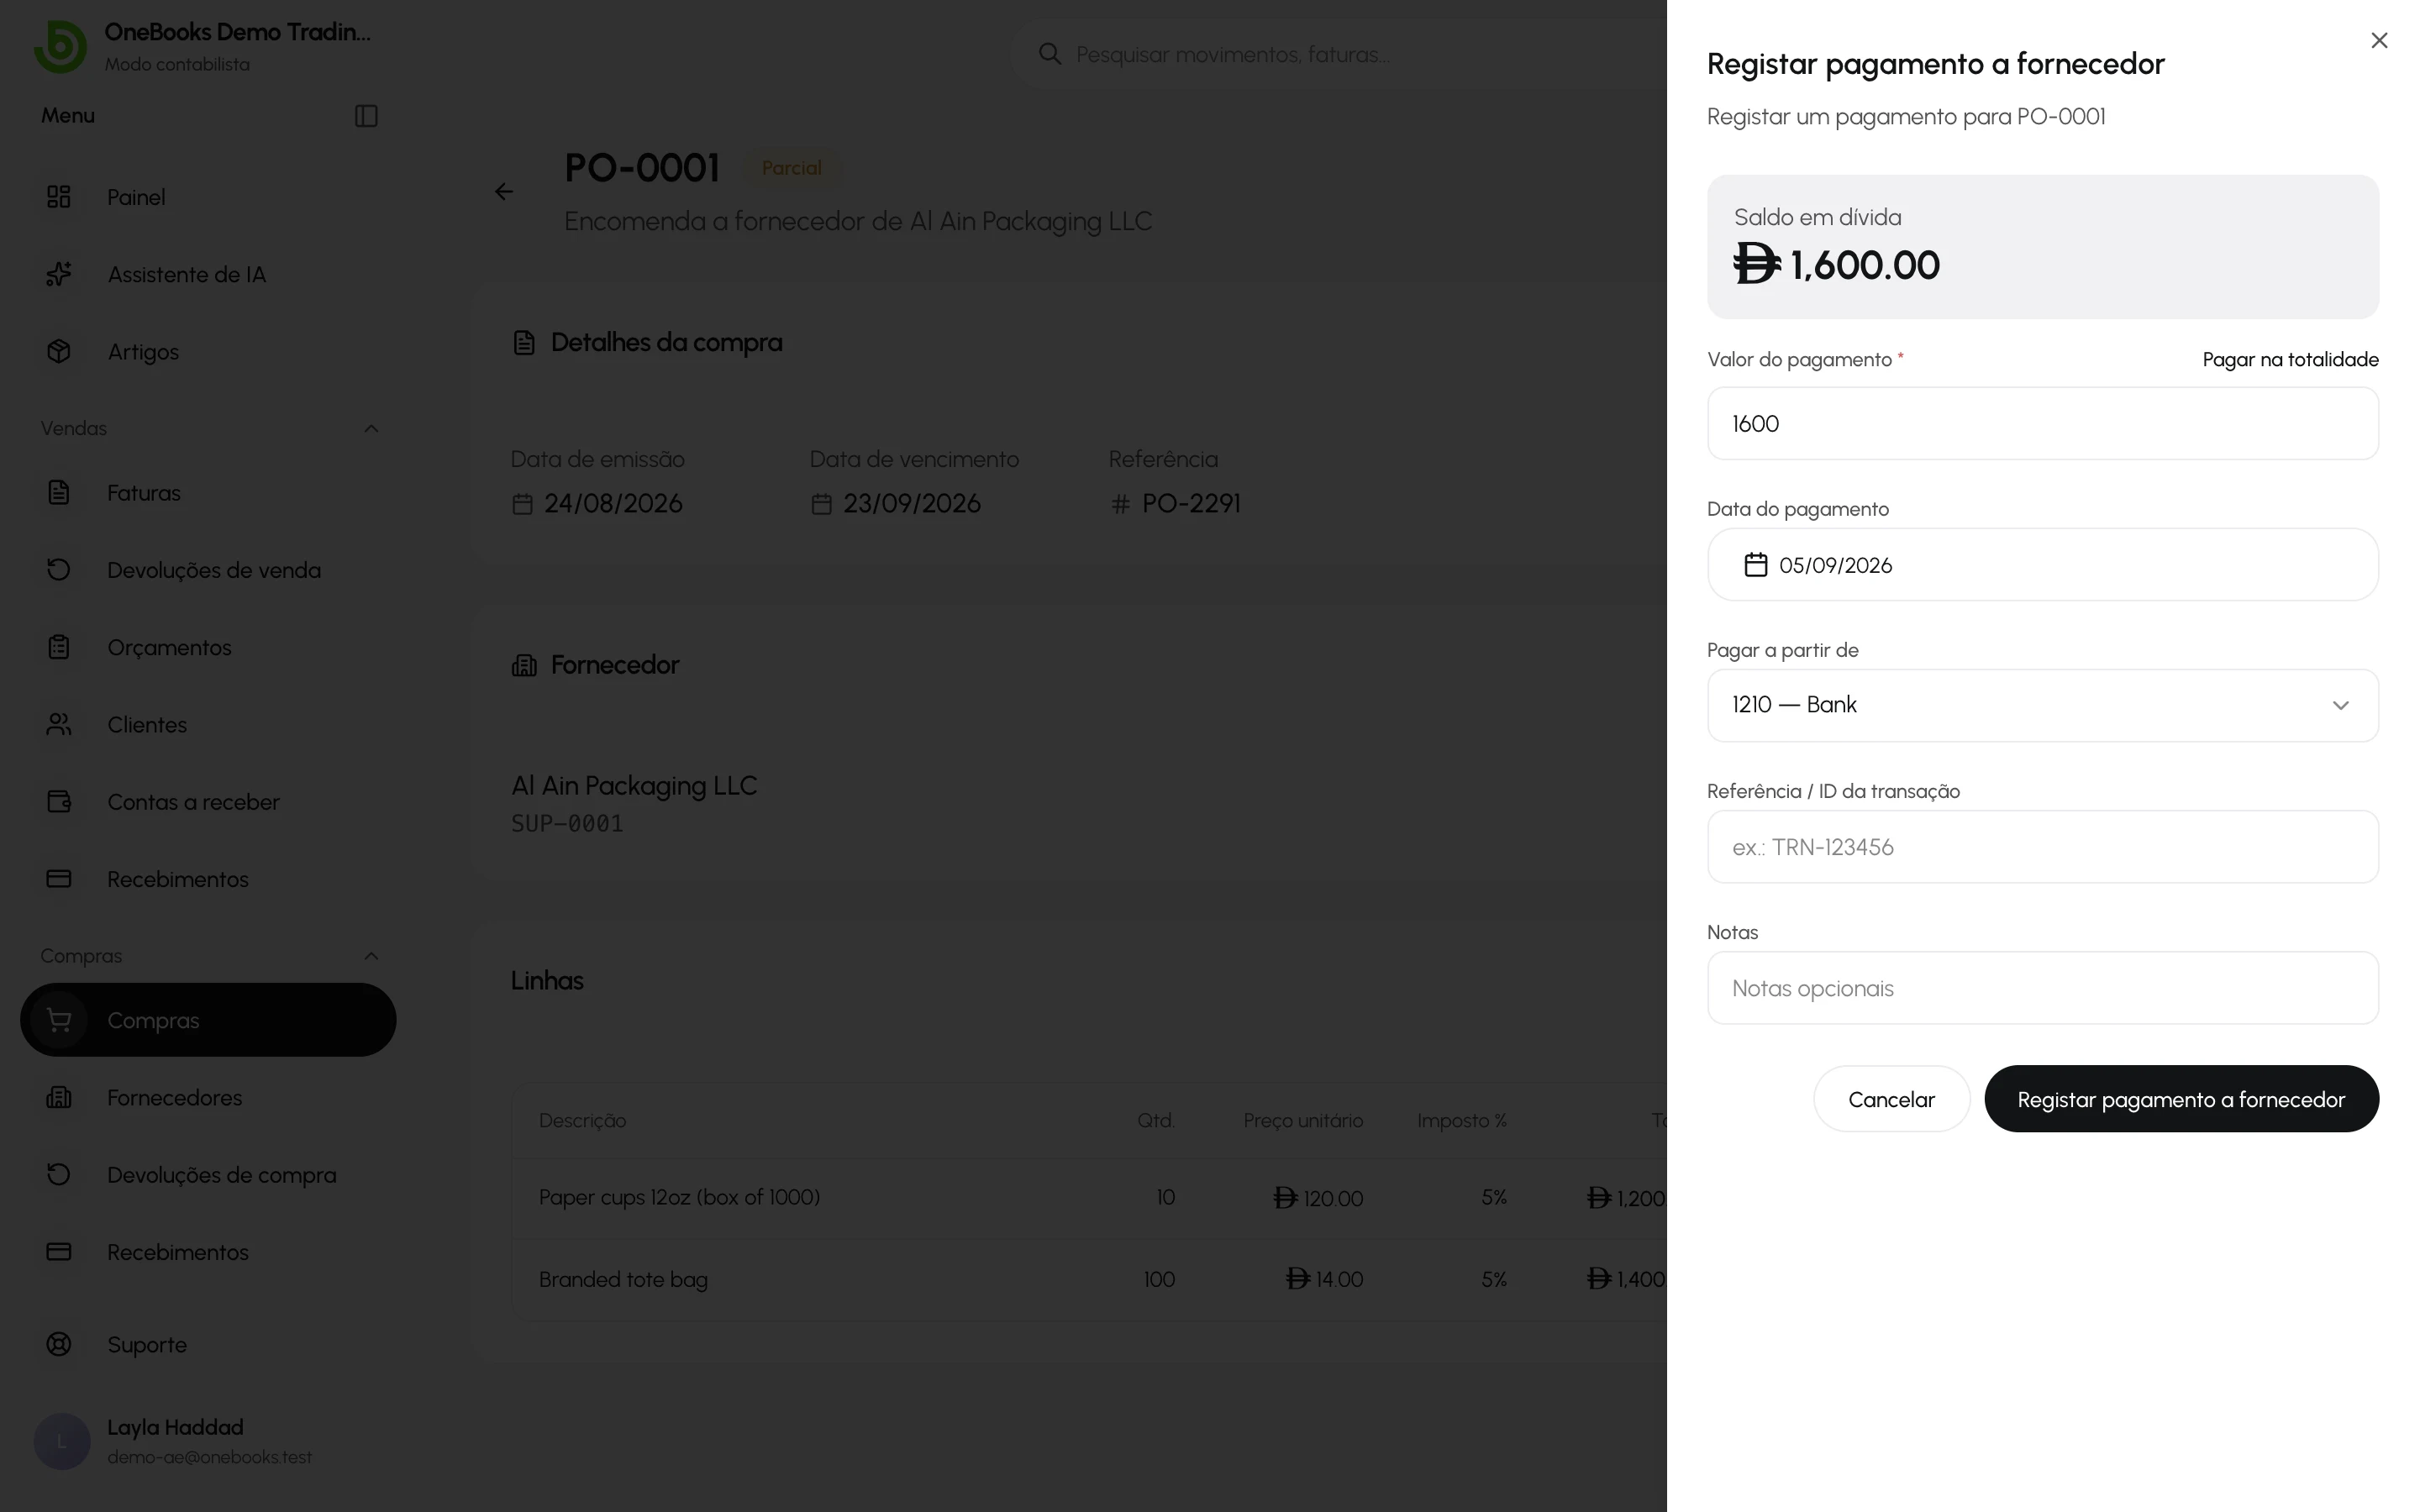Screen dimensions: 2420x1512
Task: Click the Fornecedor section building icon
Action: pos(524,665)
